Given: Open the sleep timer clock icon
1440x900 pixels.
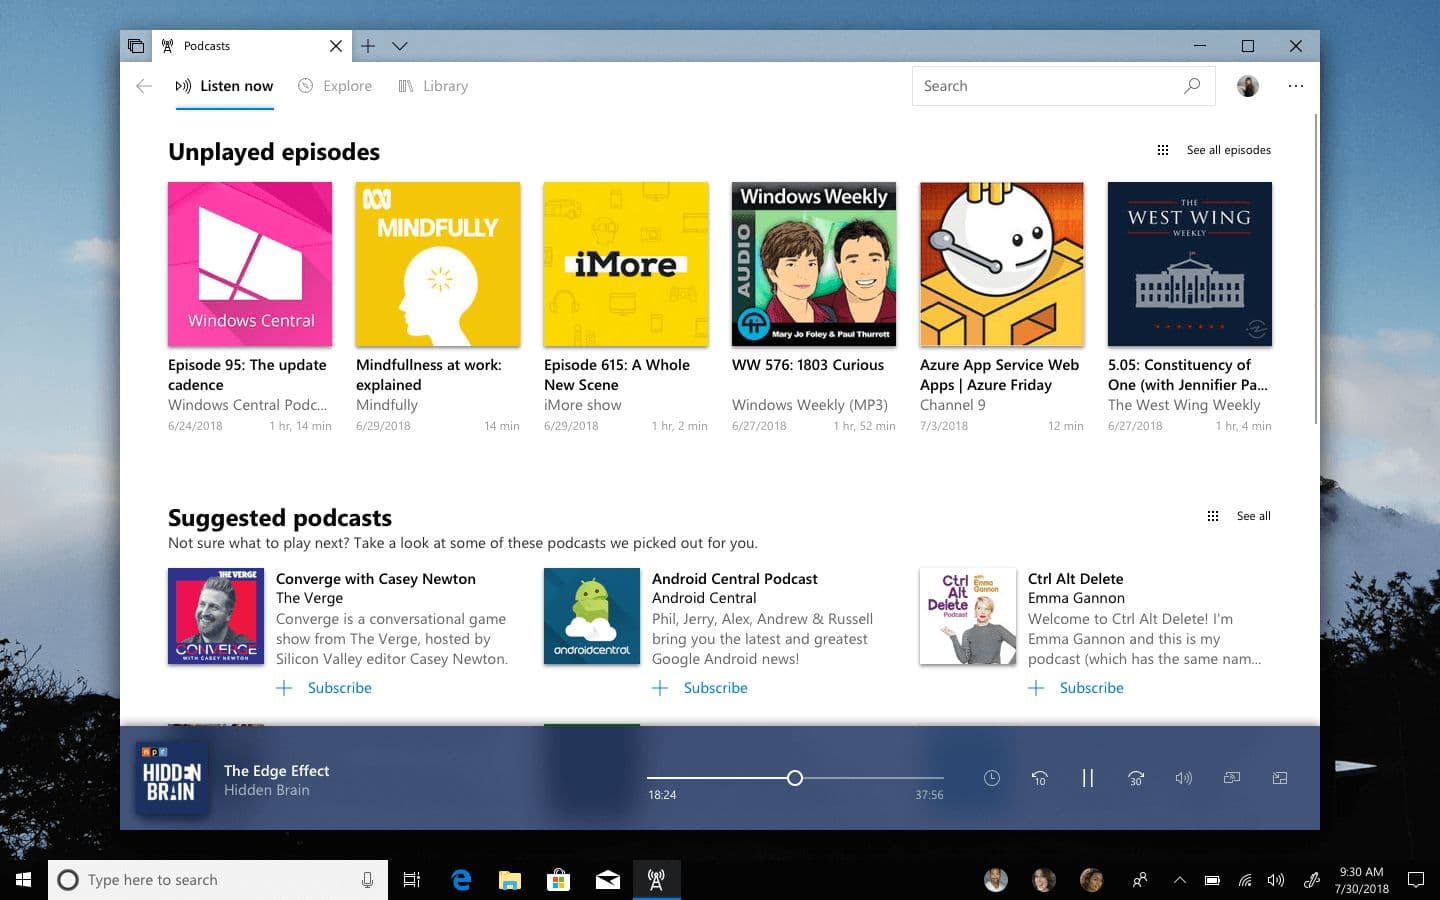Looking at the screenshot, I should coord(992,778).
